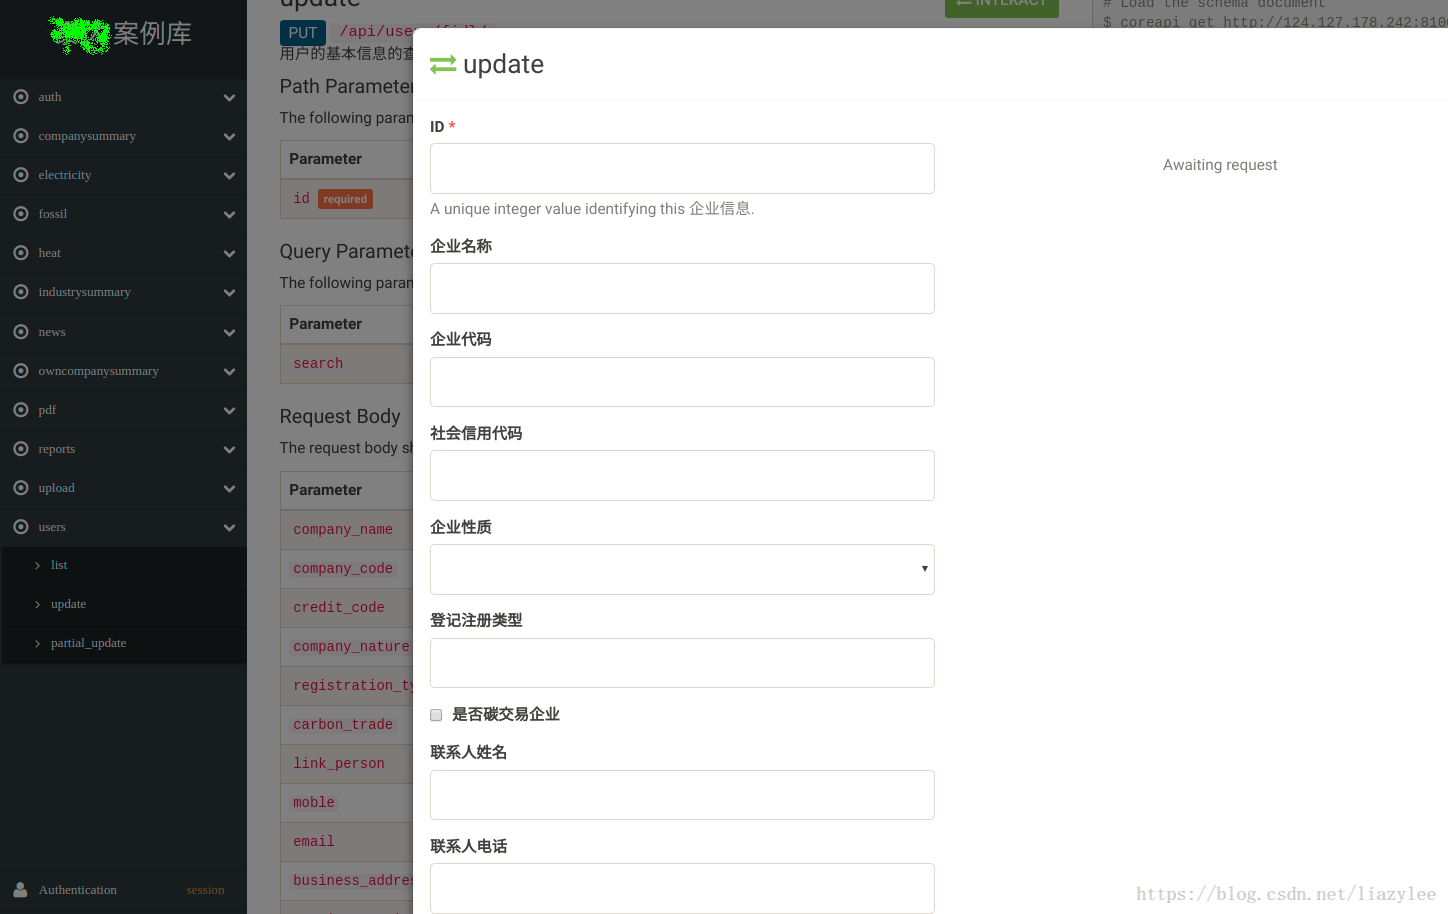Click the pdf circle icon
Image resolution: width=1448 pixels, height=914 pixels.
tap(21, 410)
